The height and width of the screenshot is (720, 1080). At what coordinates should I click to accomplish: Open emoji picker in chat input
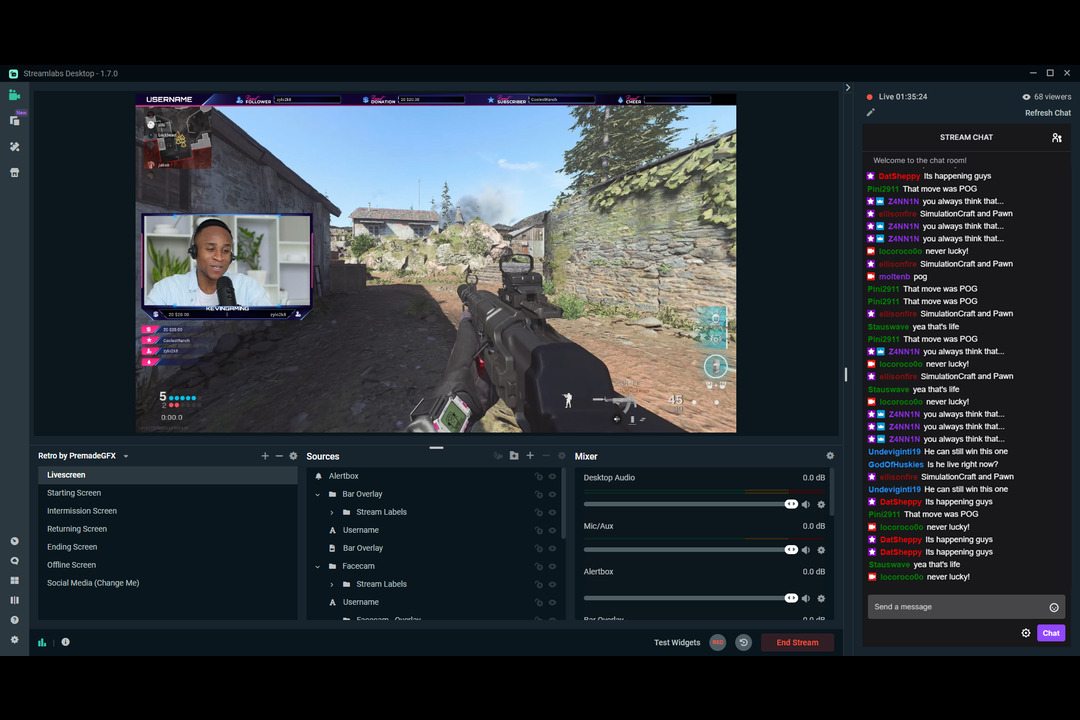(1054, 607)
